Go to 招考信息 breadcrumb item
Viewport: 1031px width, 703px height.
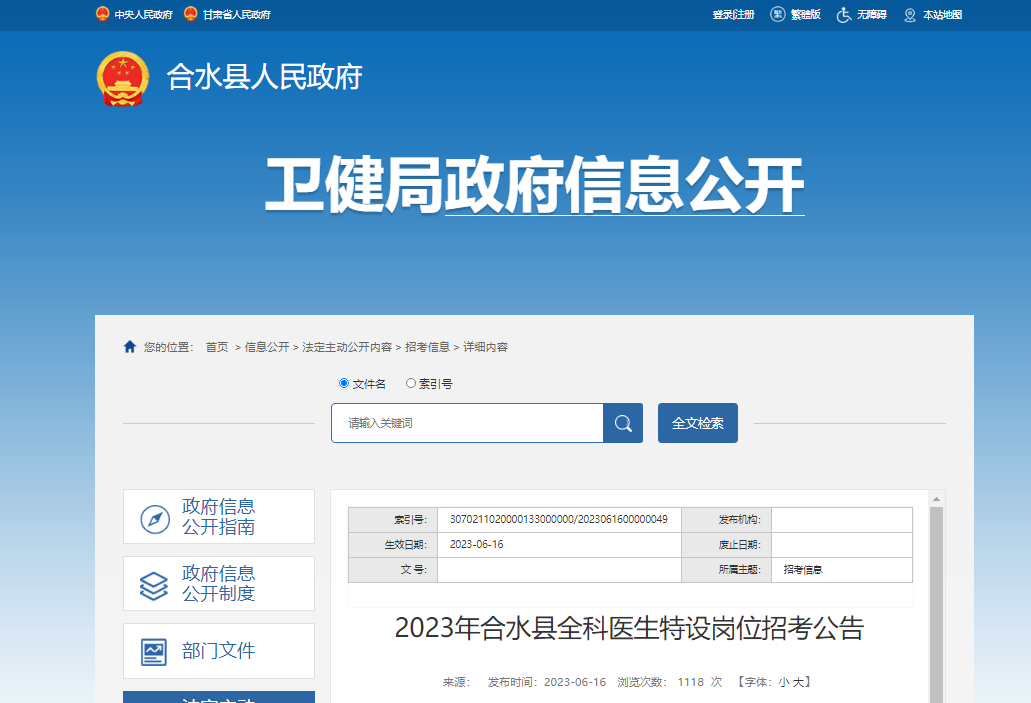coord(427,347)
